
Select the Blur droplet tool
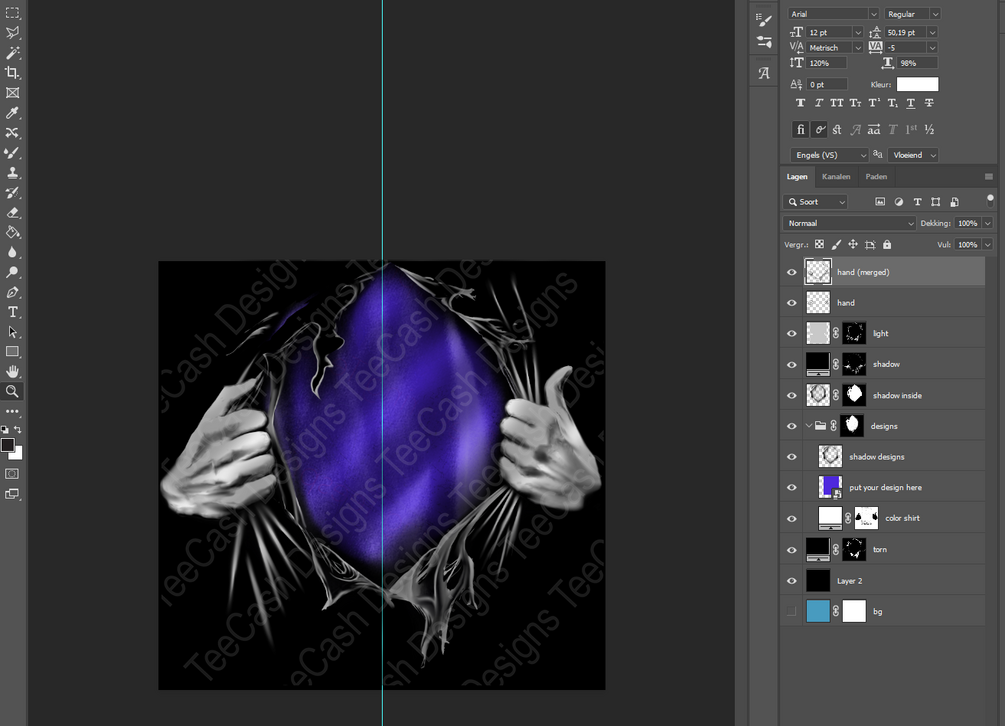(12, 252)
